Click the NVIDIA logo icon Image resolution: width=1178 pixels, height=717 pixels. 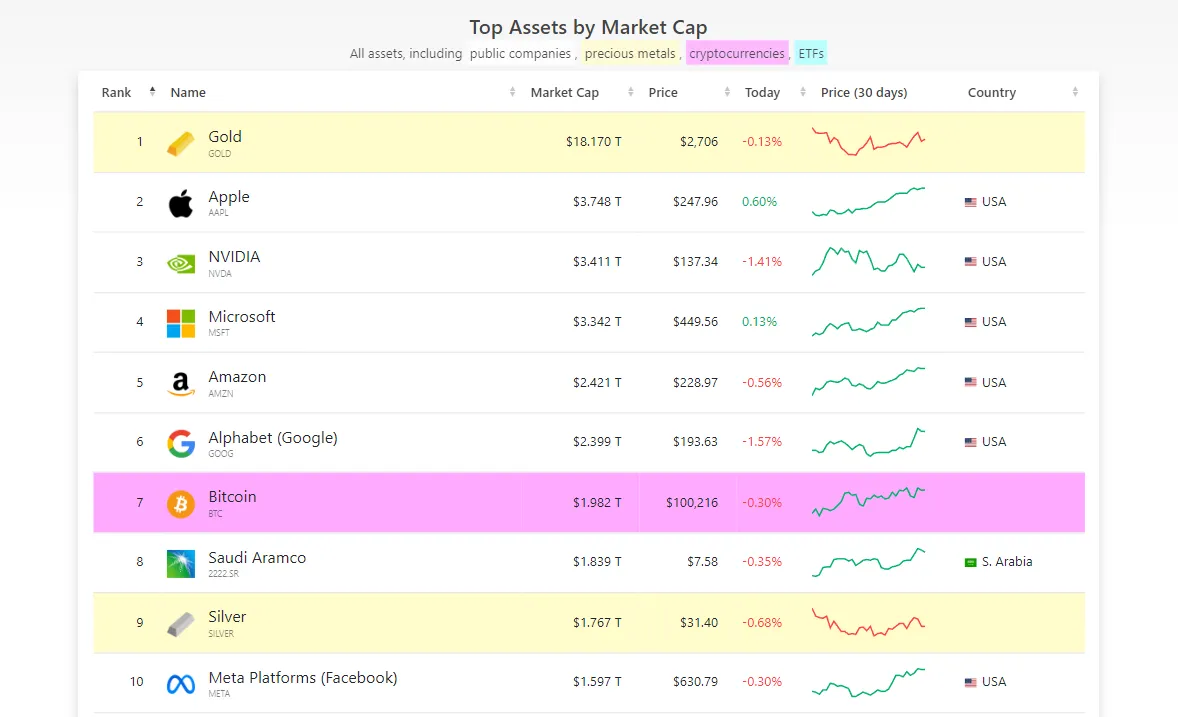pos(181,263)
